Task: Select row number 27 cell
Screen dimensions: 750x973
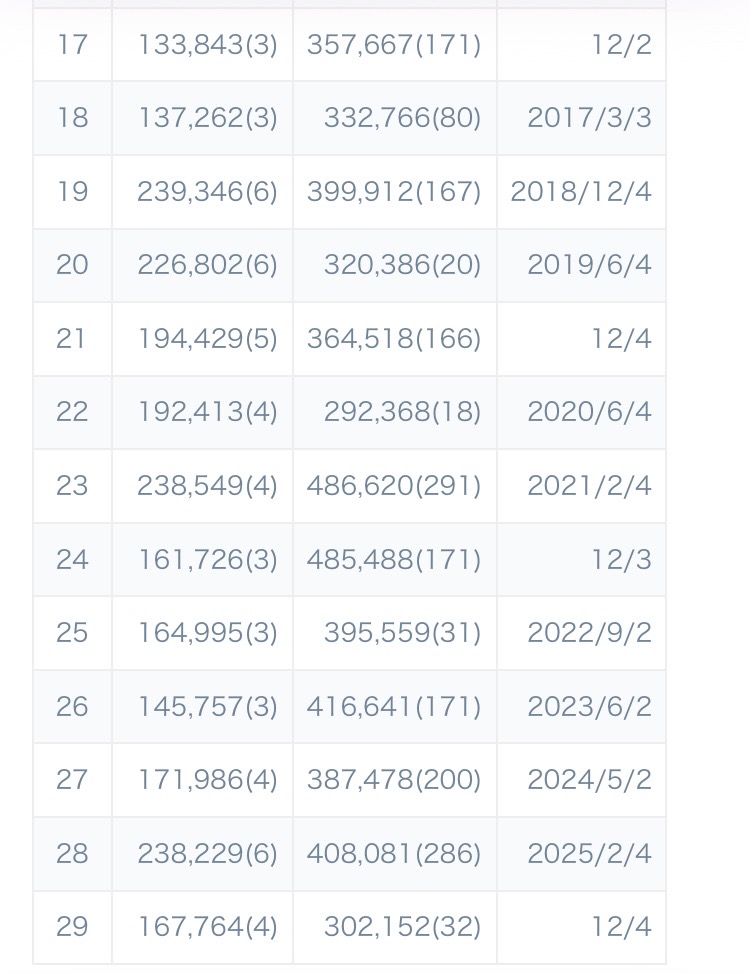Action: 72,780
